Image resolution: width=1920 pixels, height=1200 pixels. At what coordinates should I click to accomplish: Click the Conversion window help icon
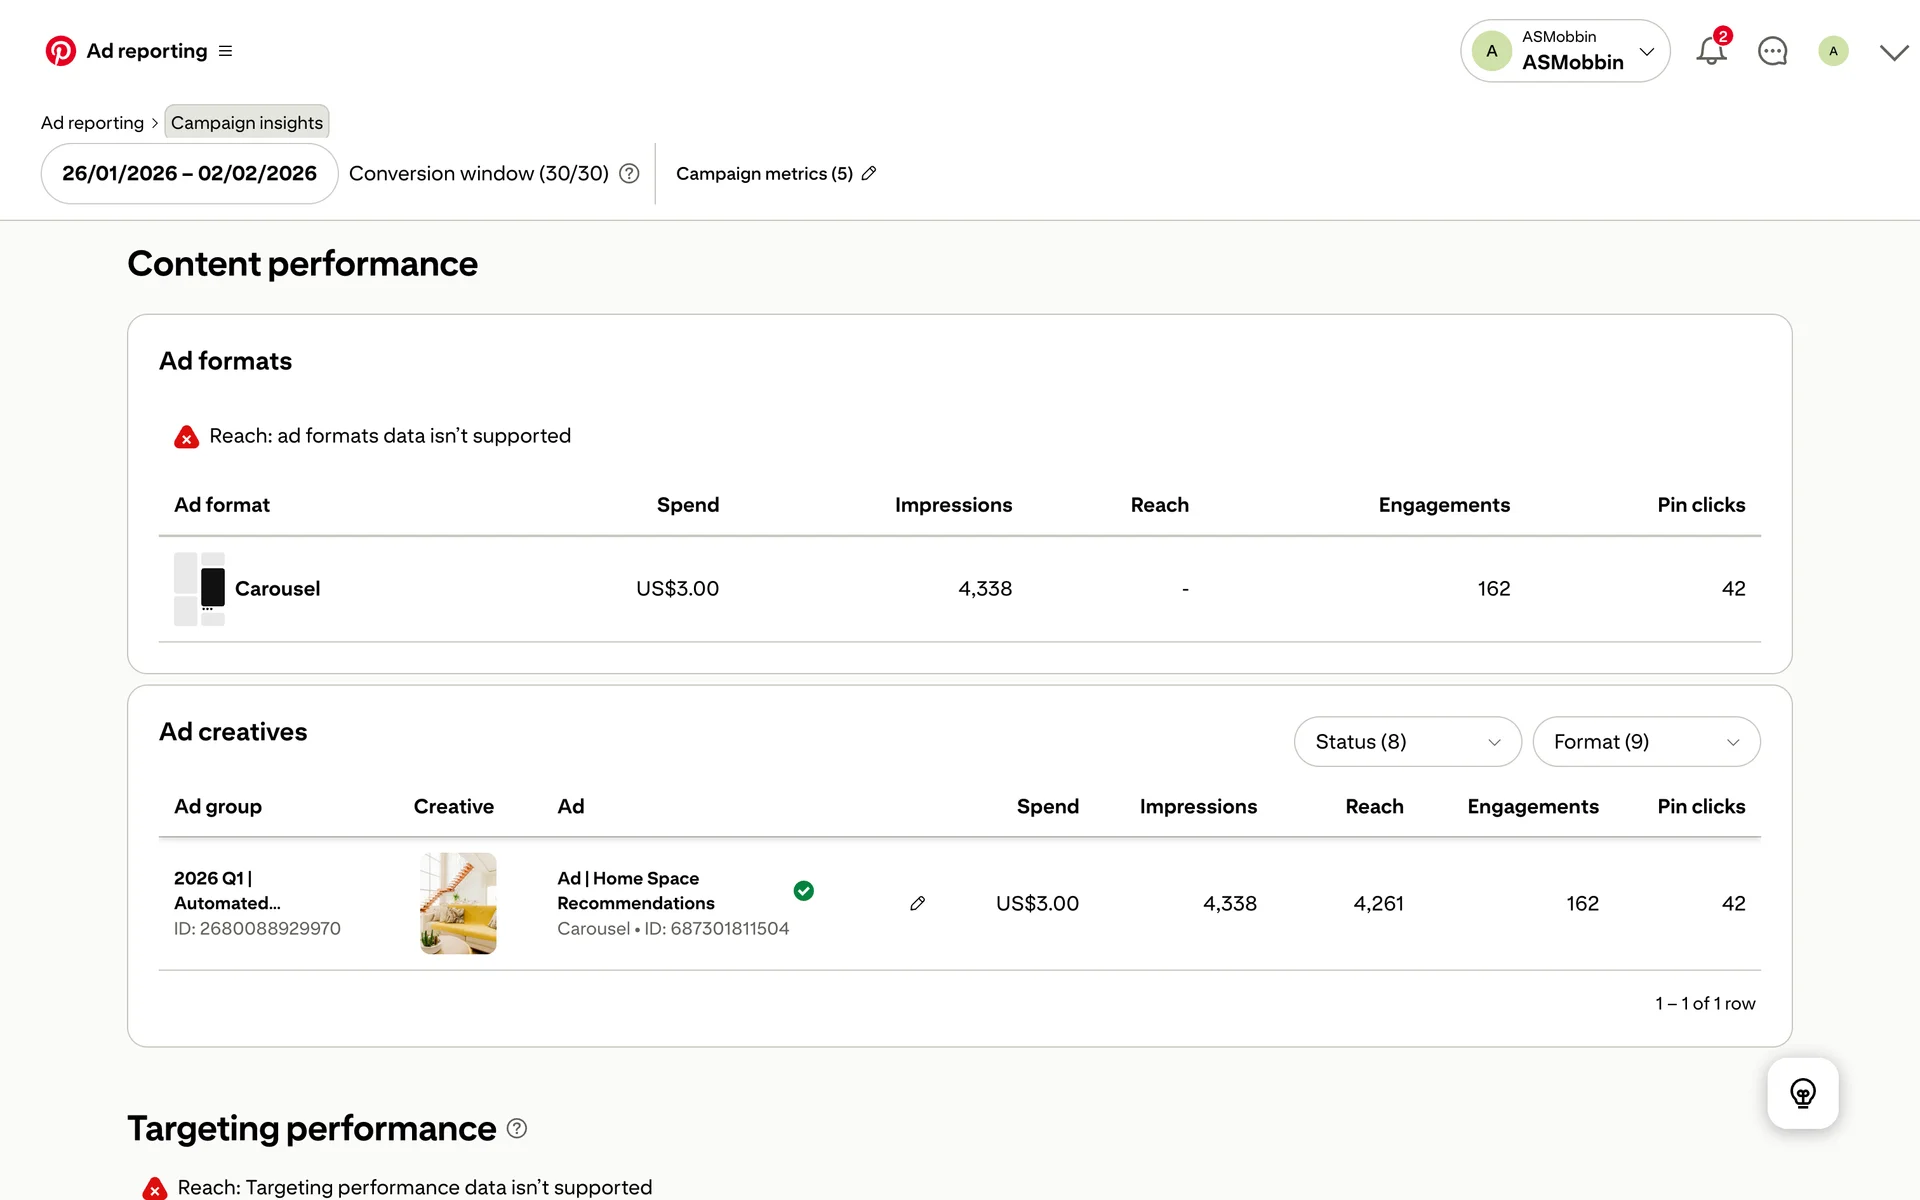629,174
